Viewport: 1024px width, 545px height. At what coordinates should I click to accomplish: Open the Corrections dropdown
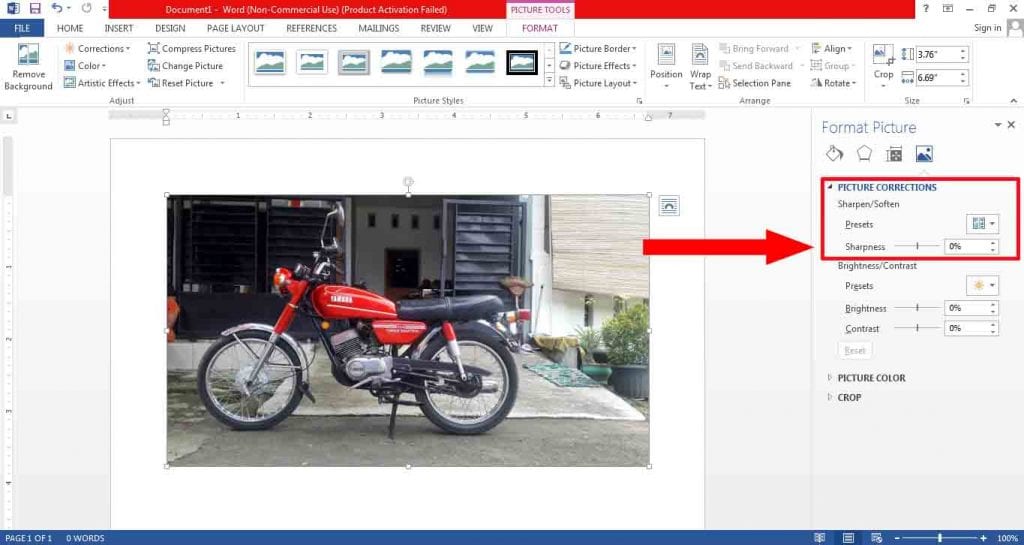click(100, 48)
